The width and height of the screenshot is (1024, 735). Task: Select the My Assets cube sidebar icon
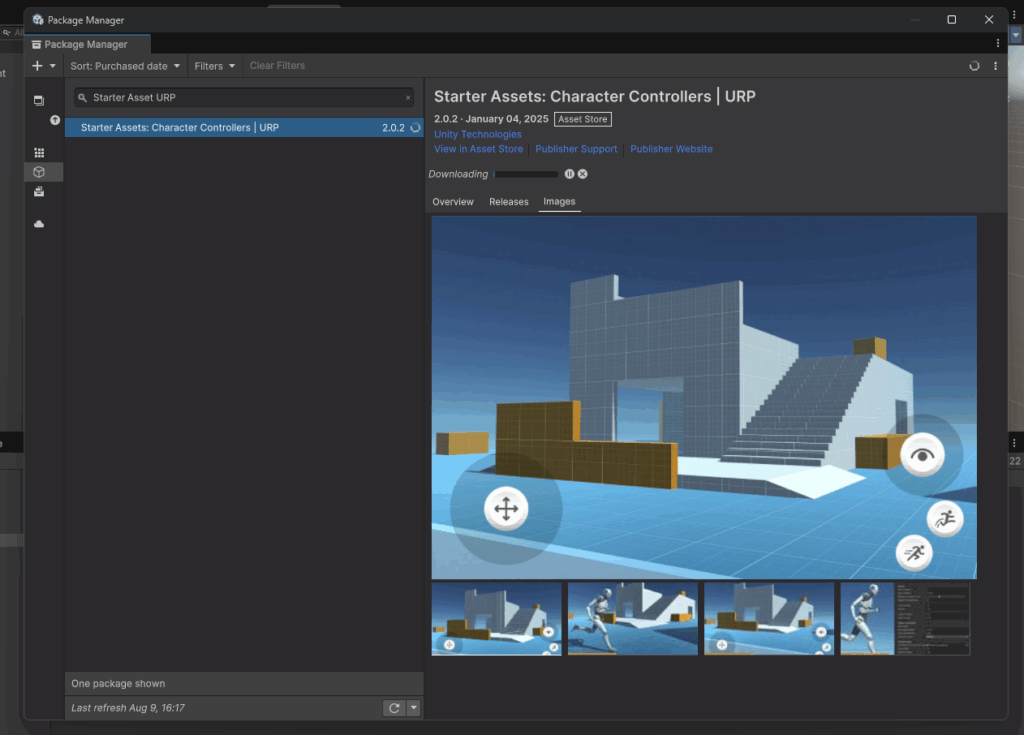pos(39,172)
